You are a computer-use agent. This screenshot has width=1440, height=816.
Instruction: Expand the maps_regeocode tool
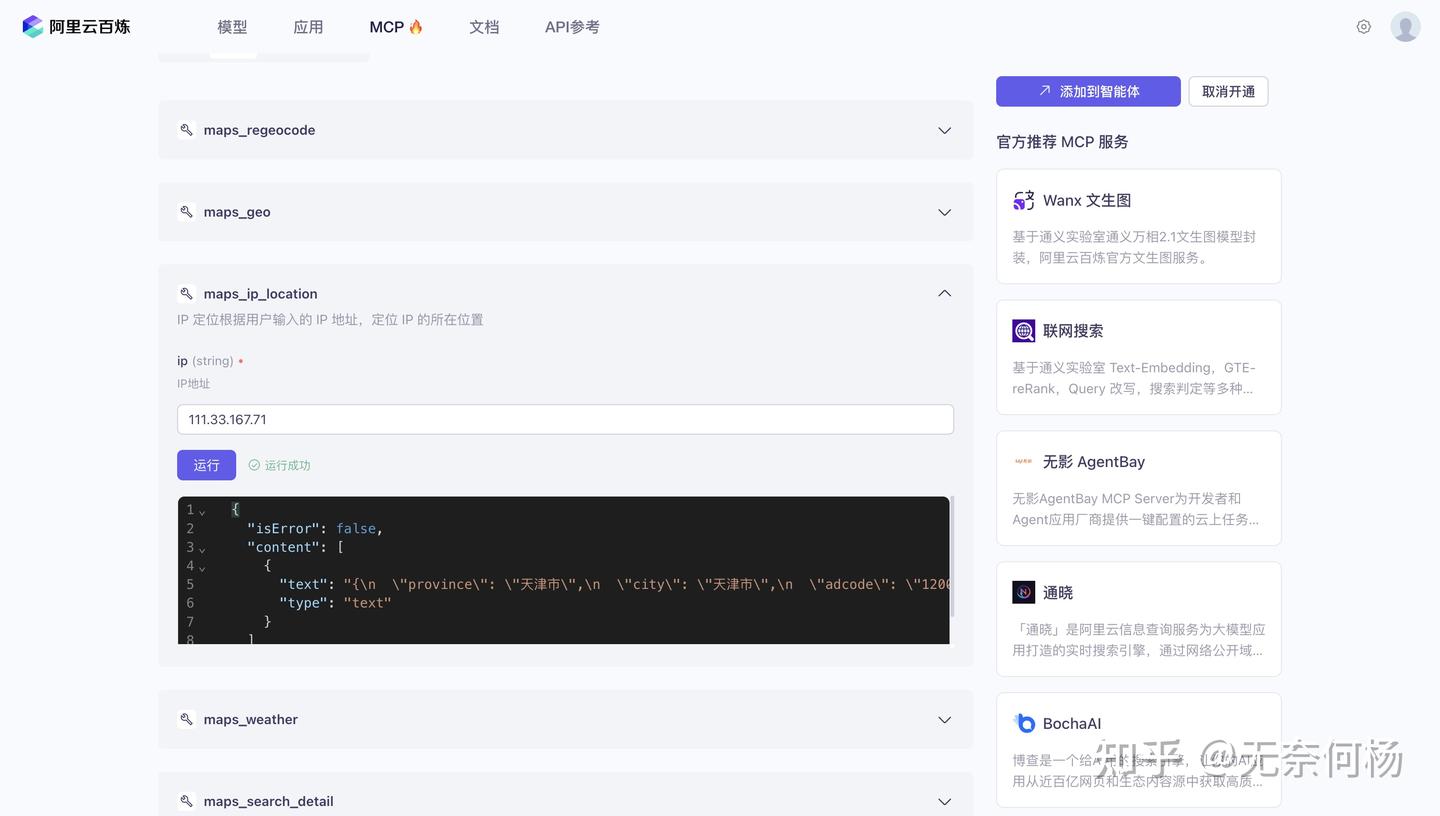point(943,130)
